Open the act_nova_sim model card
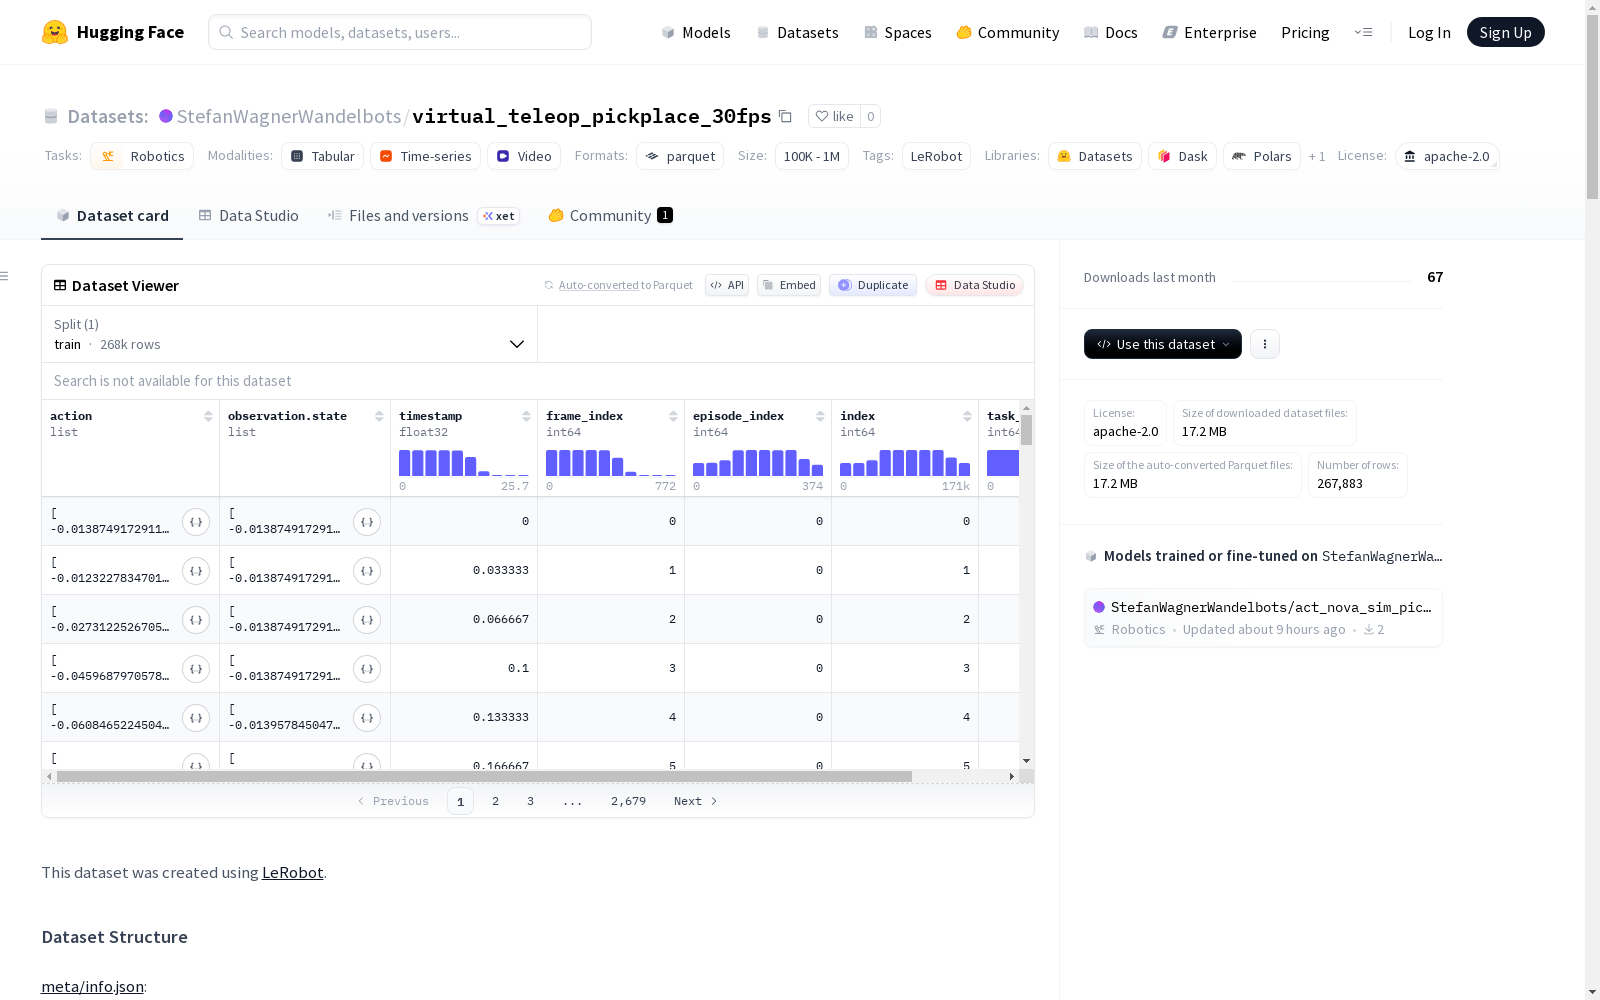The width and height of the screenshot is (1600, 1000). click(1263, 618)
